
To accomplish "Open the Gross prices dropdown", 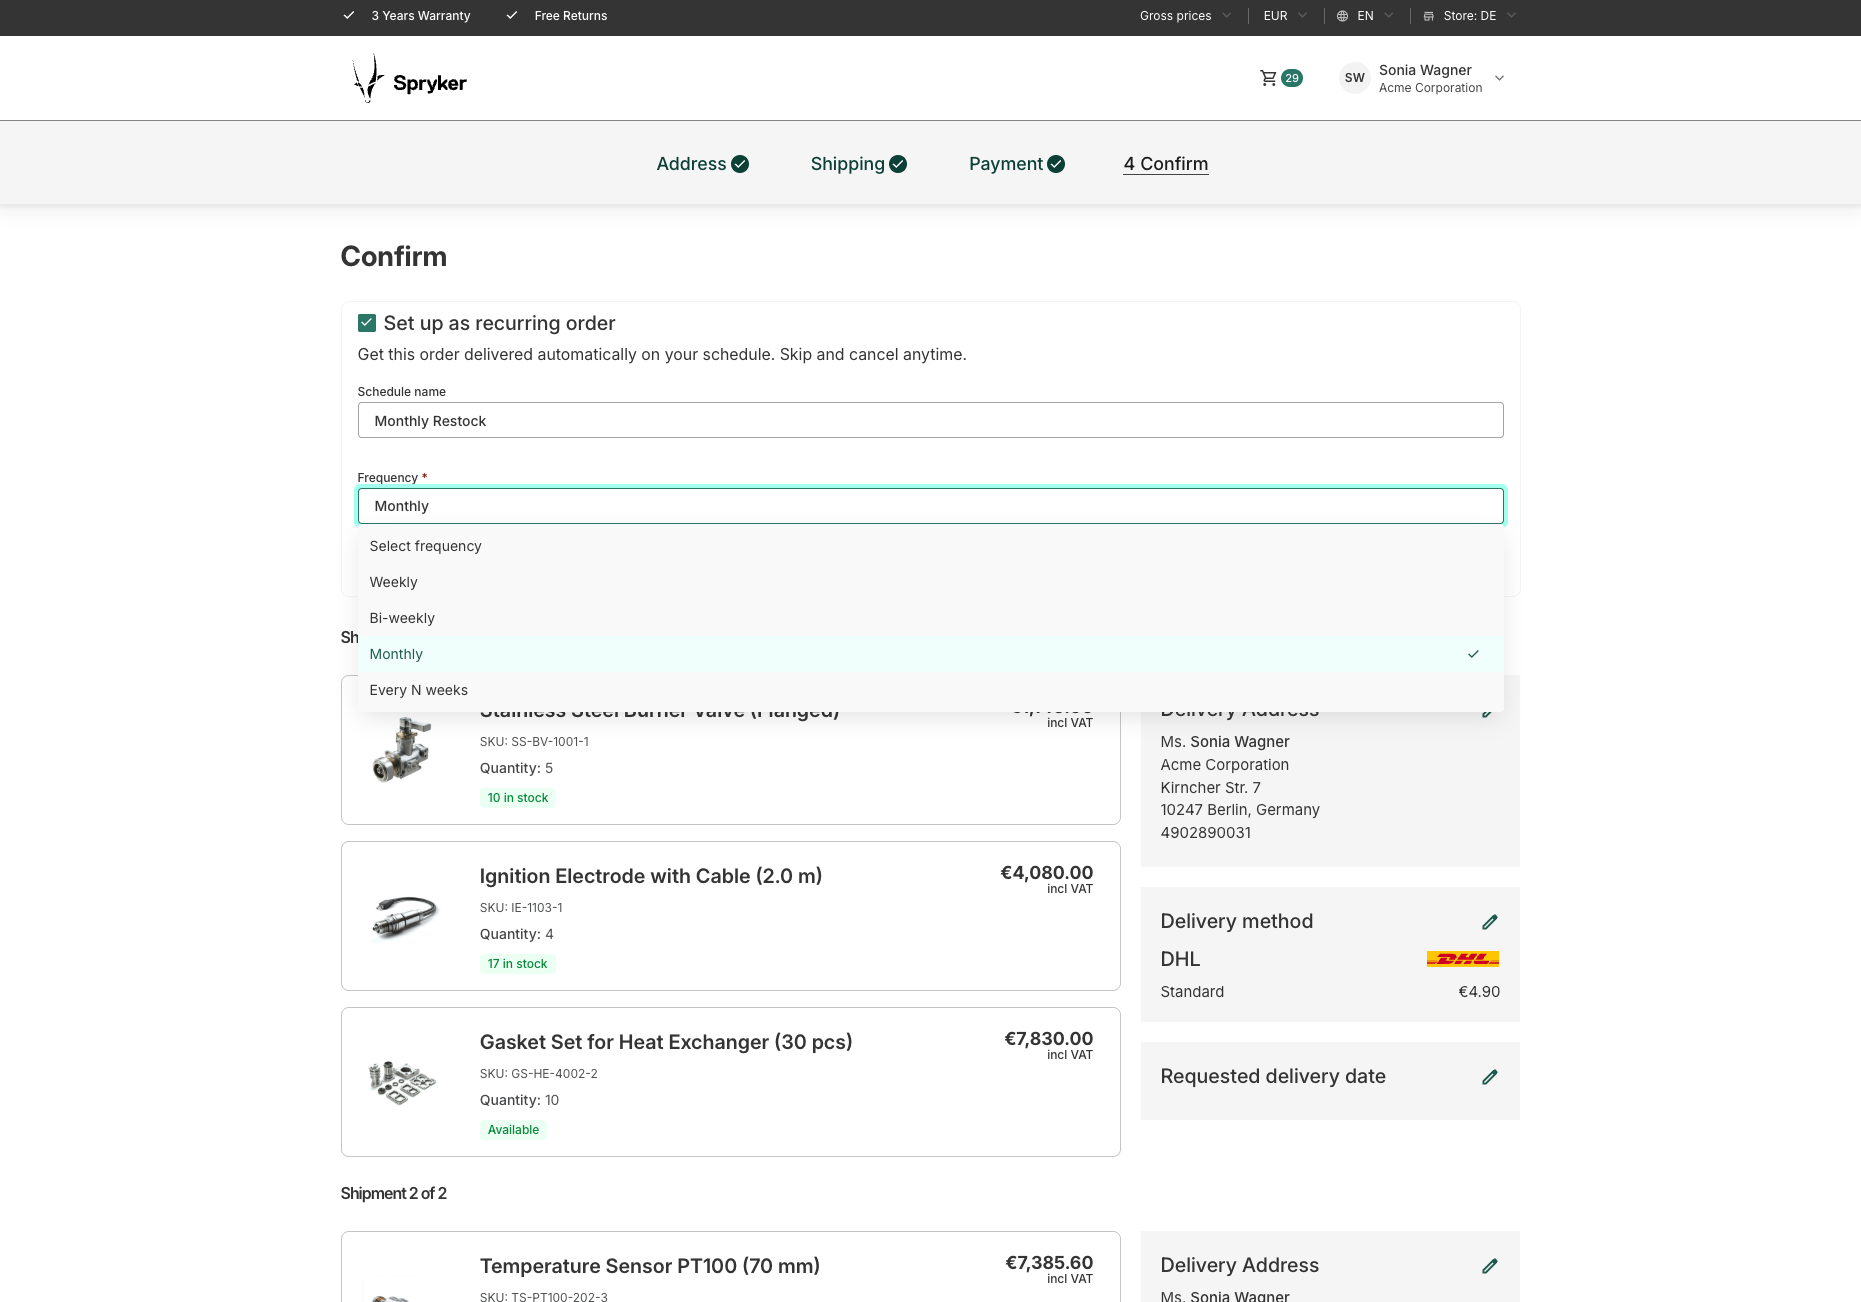I will 1185,16.
